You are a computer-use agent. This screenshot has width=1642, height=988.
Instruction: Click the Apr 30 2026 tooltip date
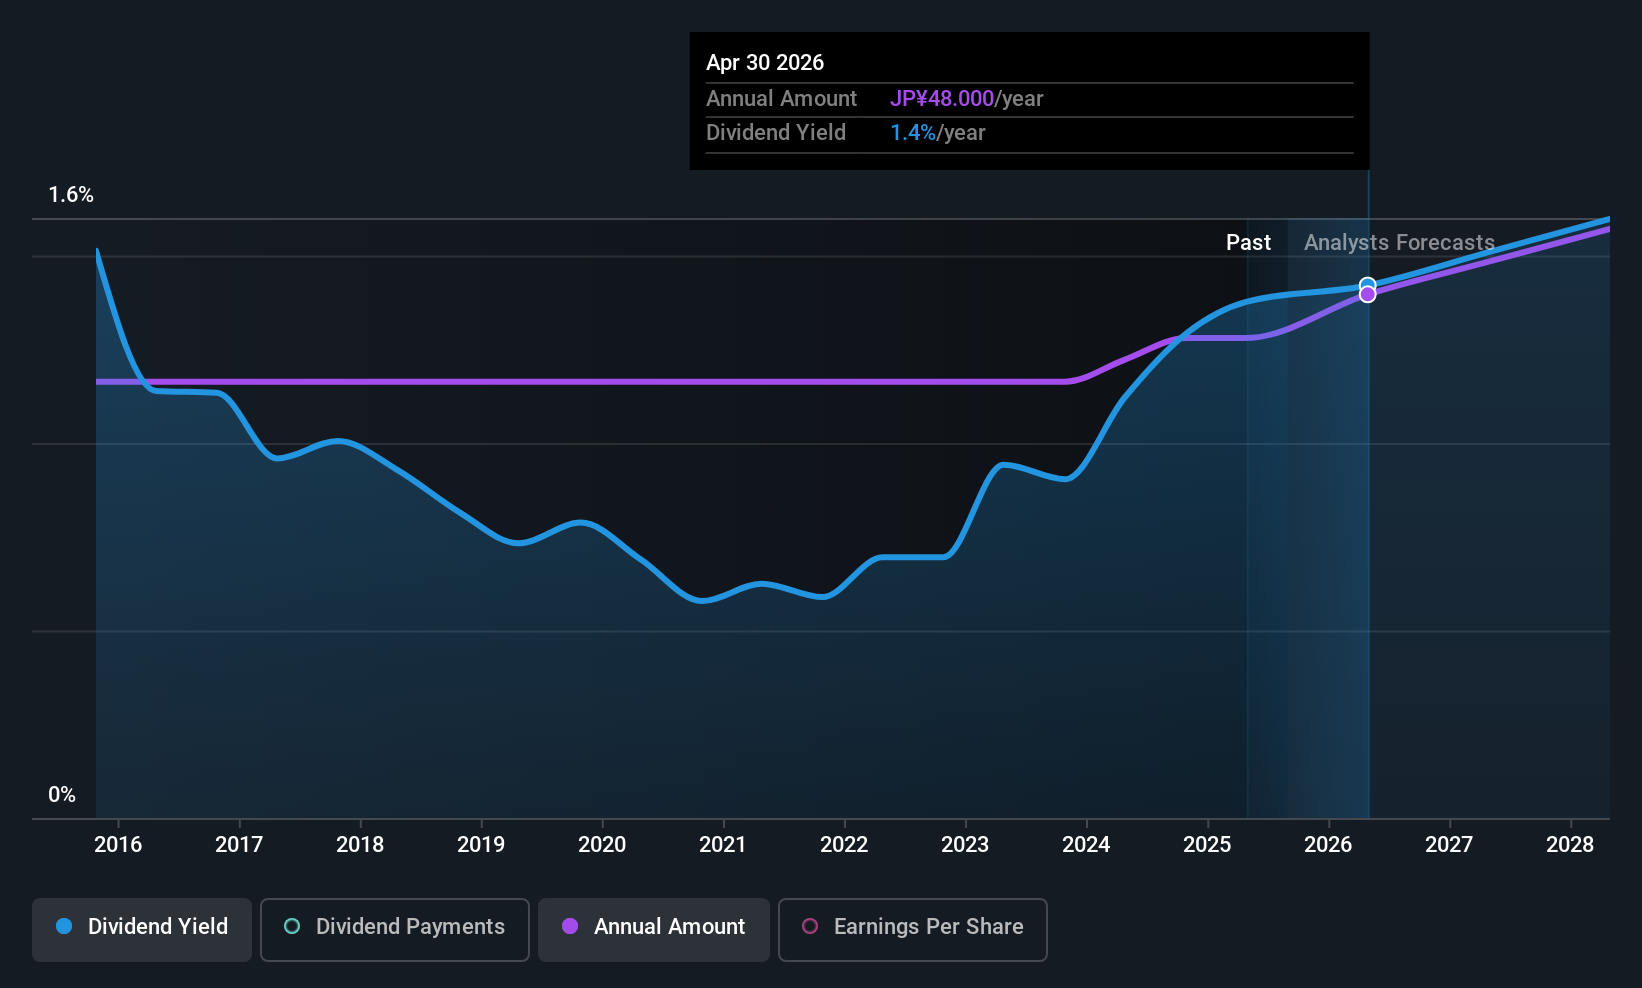tap(765, 63)
